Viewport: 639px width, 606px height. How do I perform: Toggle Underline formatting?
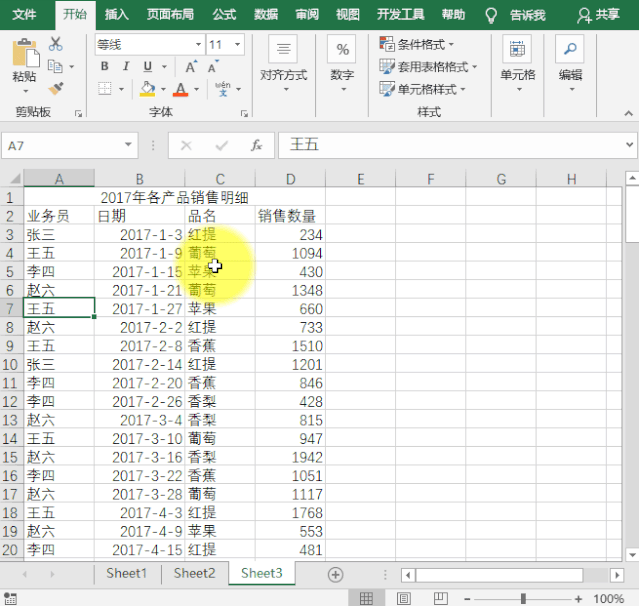tap(146, 66)
